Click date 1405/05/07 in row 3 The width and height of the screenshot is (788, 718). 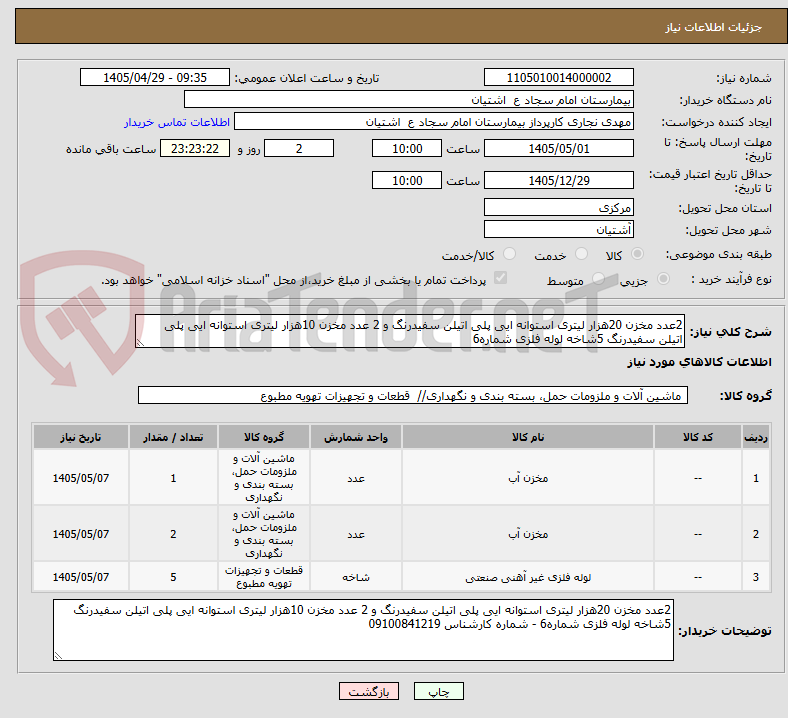81,577
